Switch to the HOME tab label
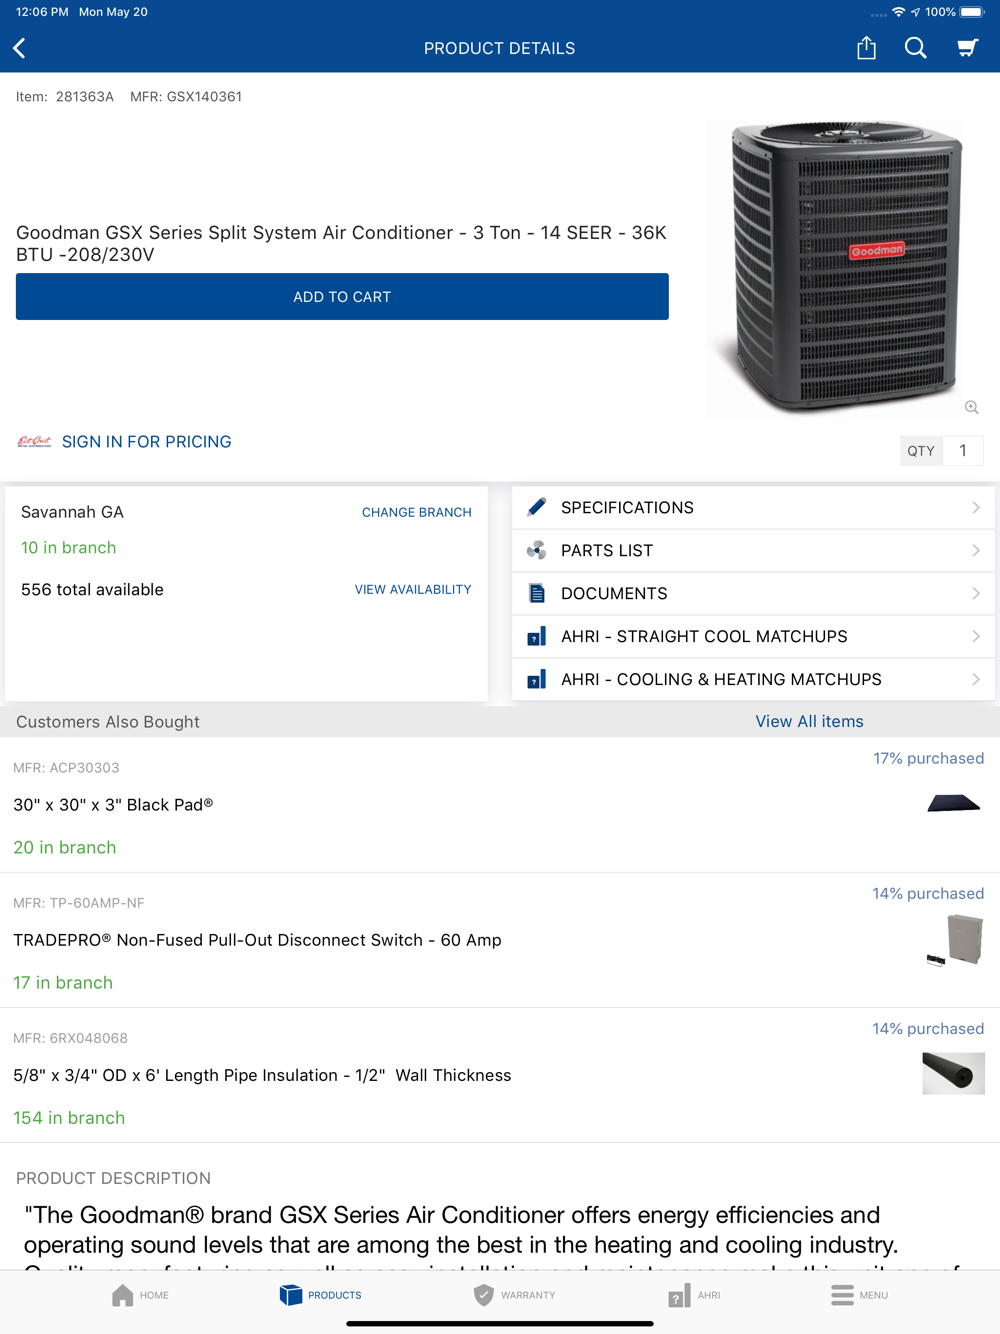Screen dimensions: 1000x1334 click(x=154, y=1295)
